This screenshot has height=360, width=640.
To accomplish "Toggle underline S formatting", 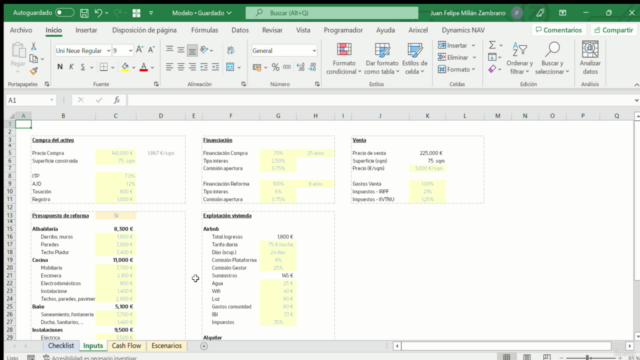I will pos(83,67).
